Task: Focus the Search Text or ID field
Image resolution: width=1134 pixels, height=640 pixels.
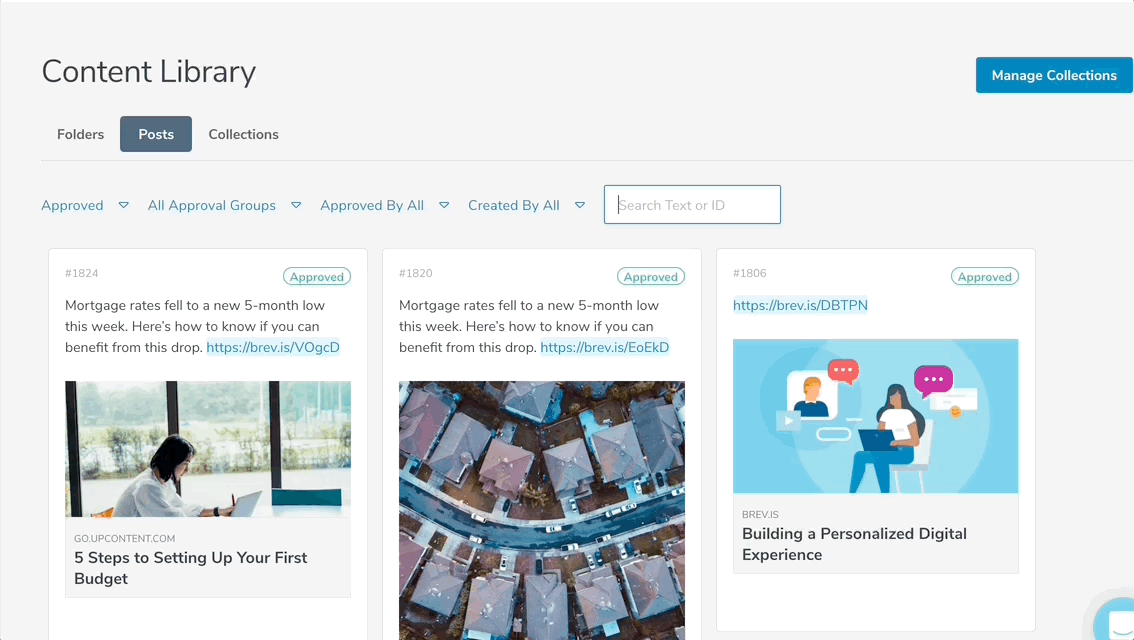Action: pyautogui.click(x=692, y=205)
